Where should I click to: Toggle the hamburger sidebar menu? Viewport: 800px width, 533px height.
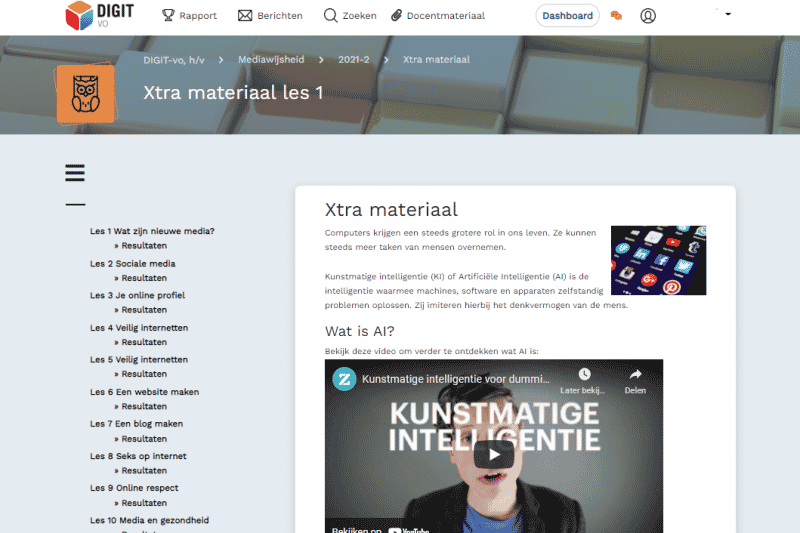pos(75,173)
